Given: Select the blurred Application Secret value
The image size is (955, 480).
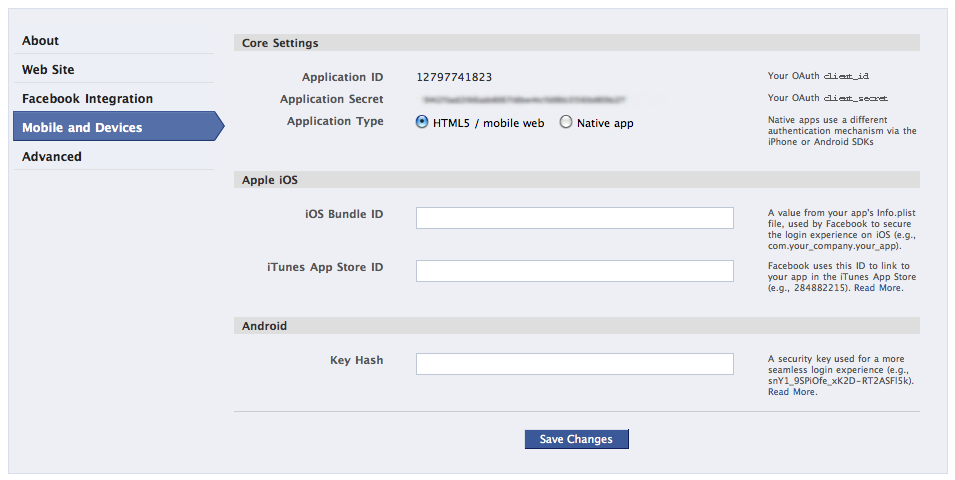Looking at the screenshot, I should coord(524,99).
